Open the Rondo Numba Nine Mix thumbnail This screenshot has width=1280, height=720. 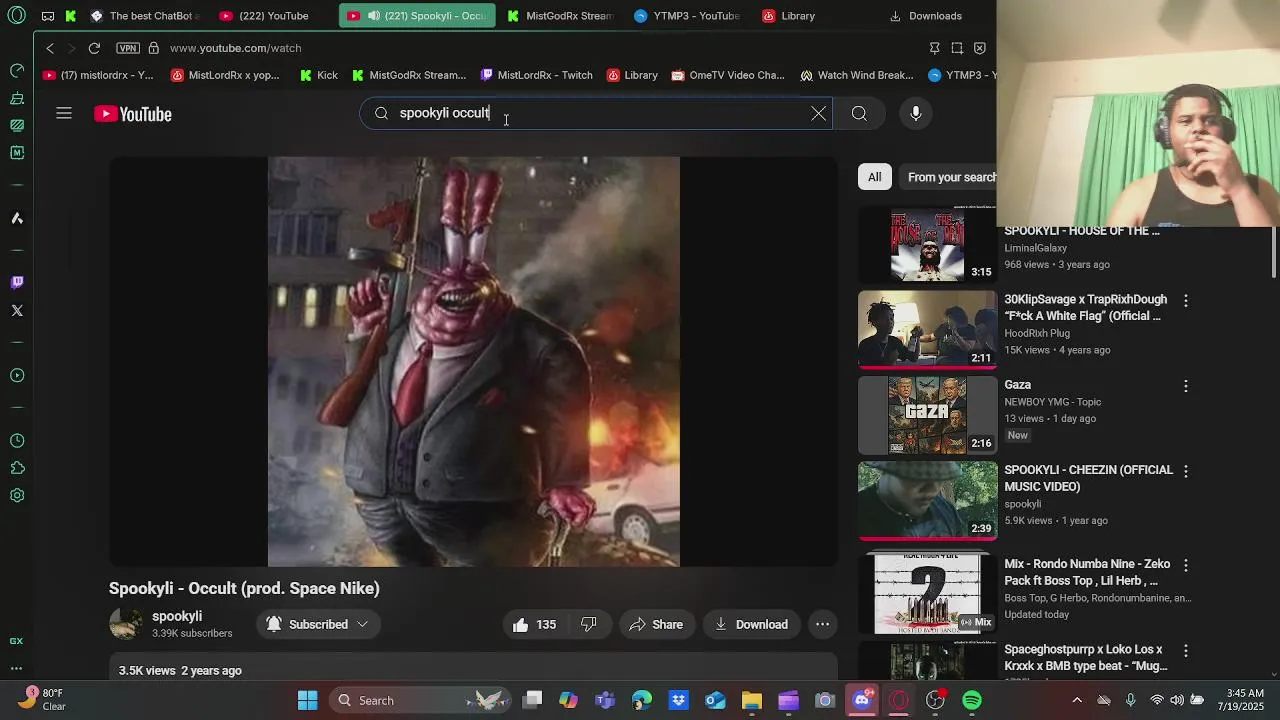coord(927,593)
